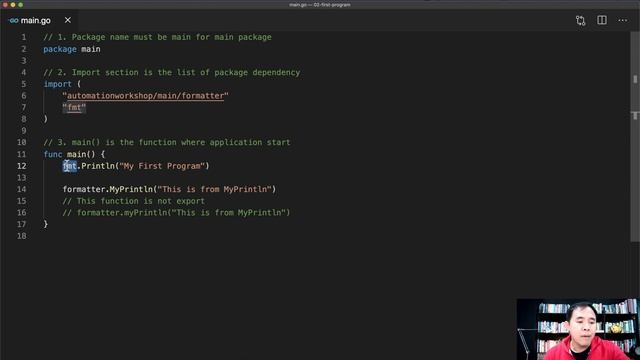Click the comment "This function is not export"

133,201
